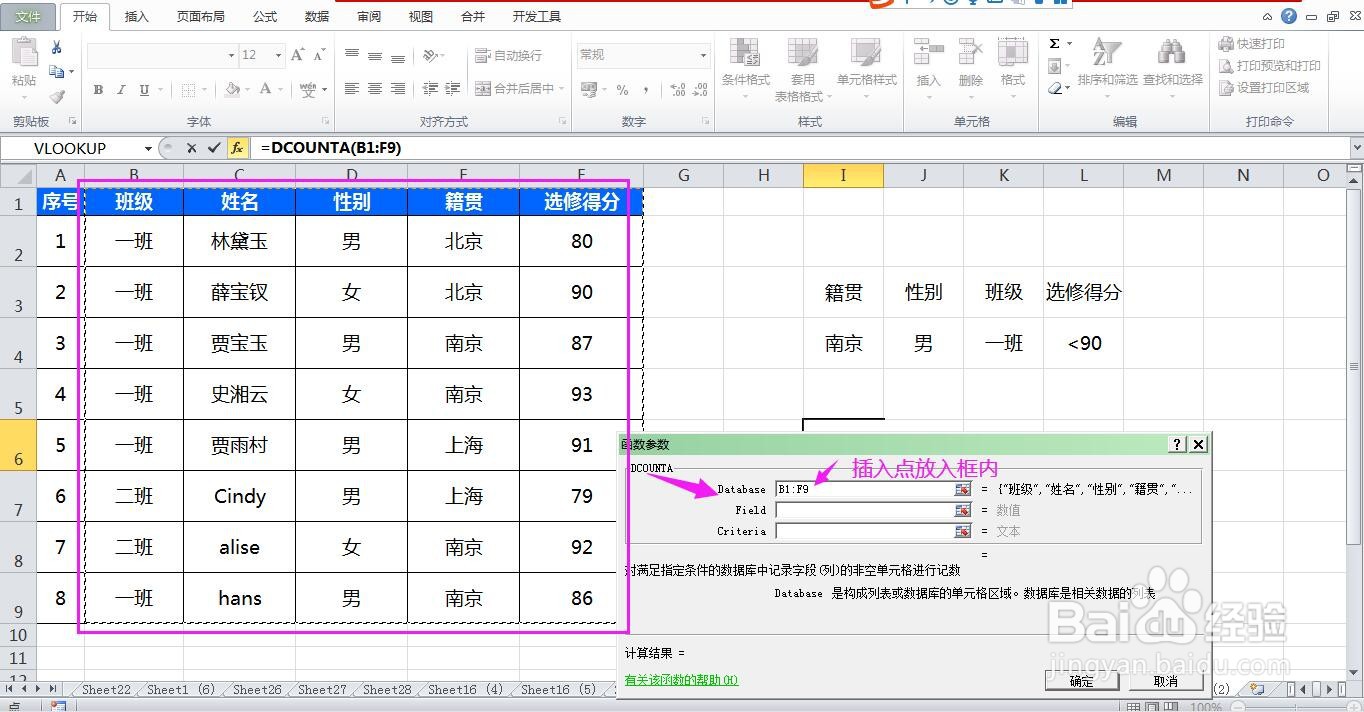
Task: Click the Fill Color bucket swatch
Action: [x=232, y=90]
